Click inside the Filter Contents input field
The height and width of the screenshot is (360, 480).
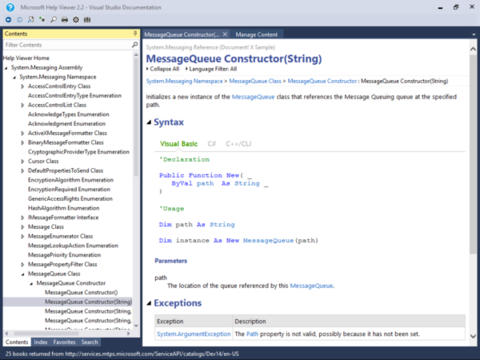click(67, 45)
